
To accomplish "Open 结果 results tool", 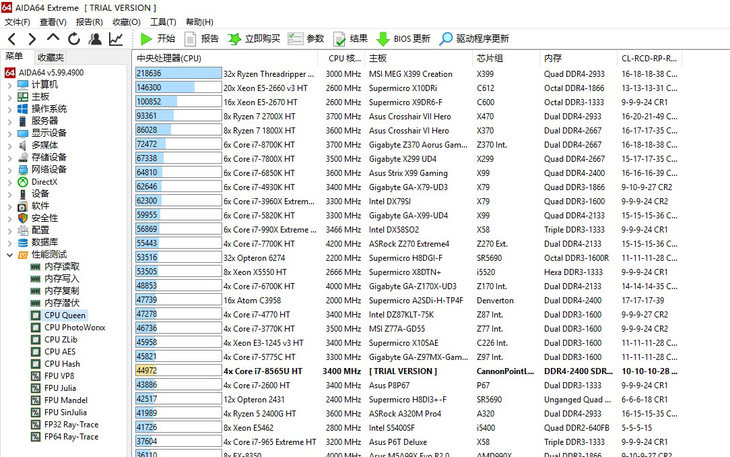I will point(351,39).
